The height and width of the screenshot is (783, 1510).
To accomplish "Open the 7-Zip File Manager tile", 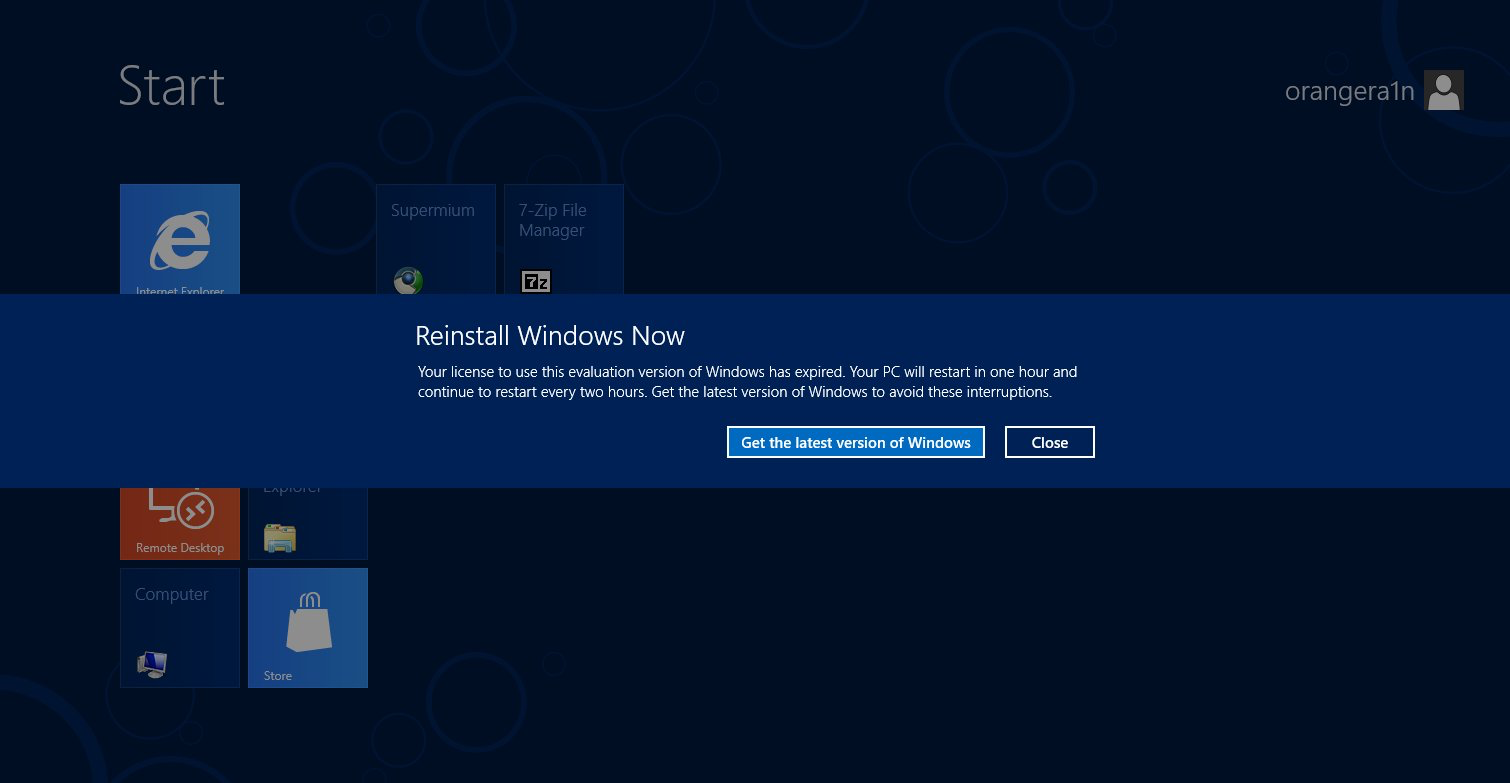I will (564, 239).
